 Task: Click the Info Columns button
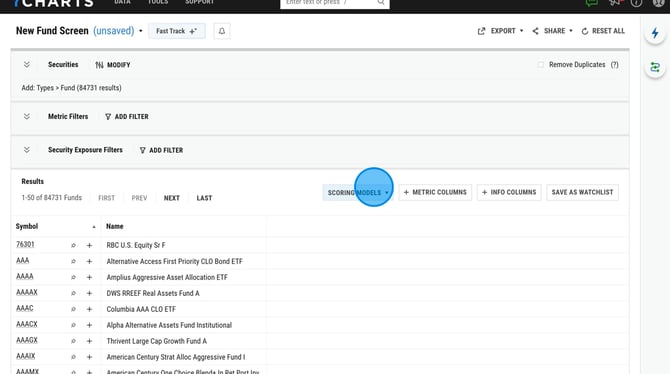(509, 192)
